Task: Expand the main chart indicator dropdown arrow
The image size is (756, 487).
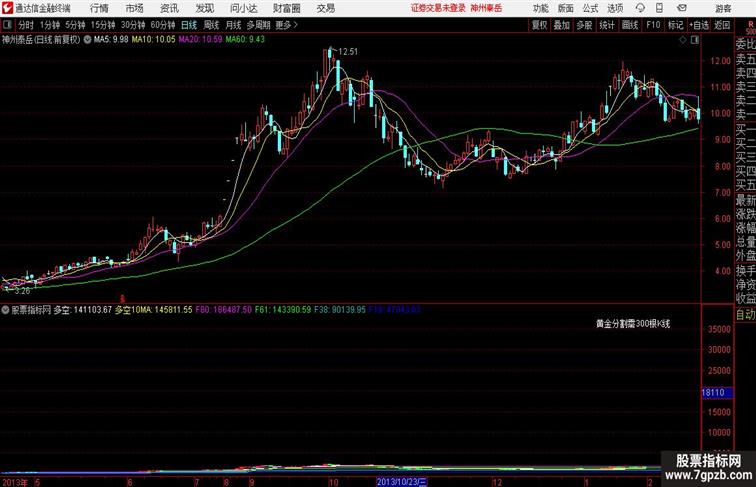Action: point(87,40)
